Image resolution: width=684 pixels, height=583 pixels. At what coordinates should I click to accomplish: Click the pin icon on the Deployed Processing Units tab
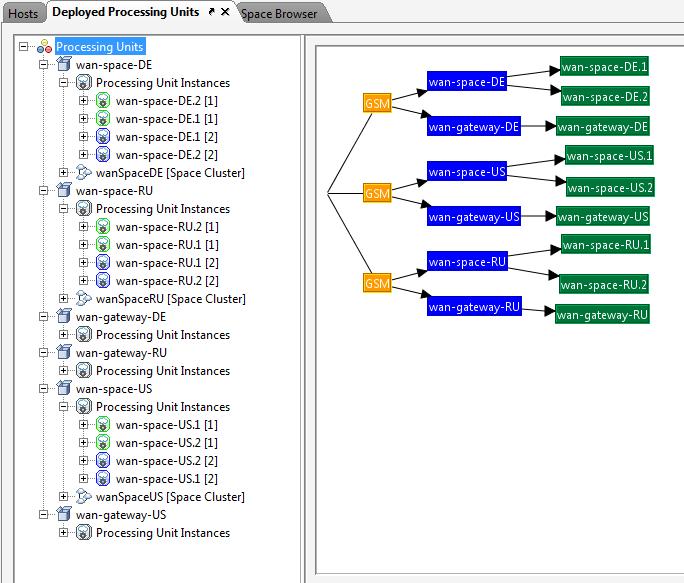210,12
